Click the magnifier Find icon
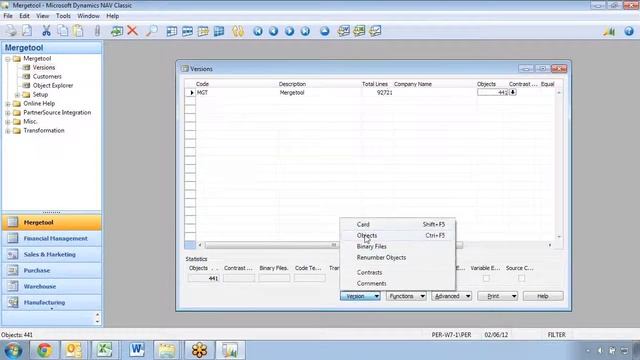 (x=151, y=31)
